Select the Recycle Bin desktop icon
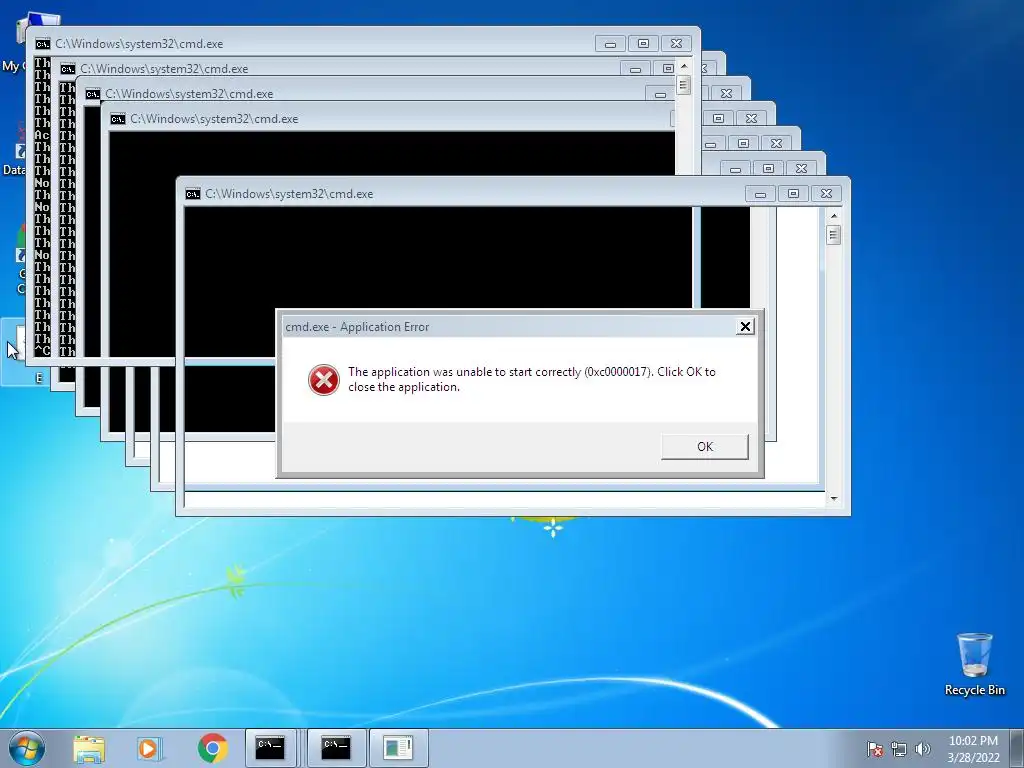Image resolution: width=1024 pixels, height=768 pixels. point(974,664)
